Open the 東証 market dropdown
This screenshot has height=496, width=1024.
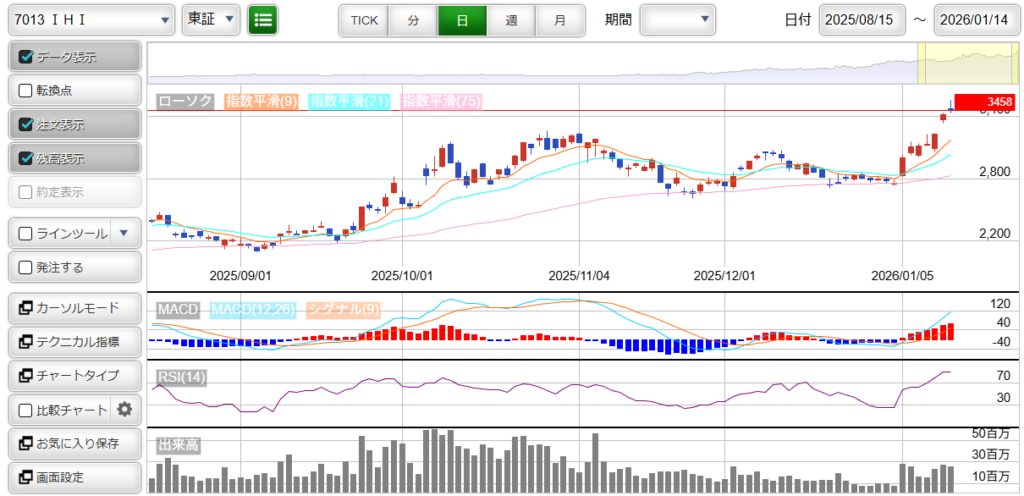click(211, 20)
